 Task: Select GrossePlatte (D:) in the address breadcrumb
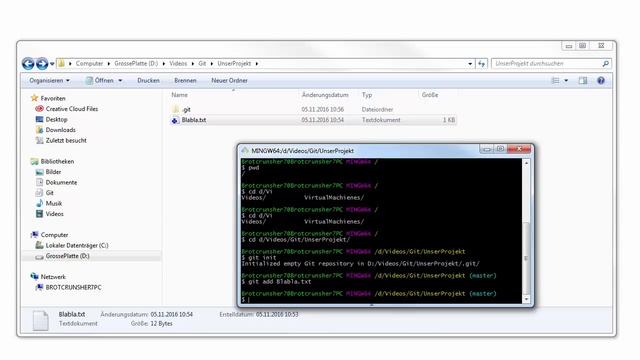point(136,64)
